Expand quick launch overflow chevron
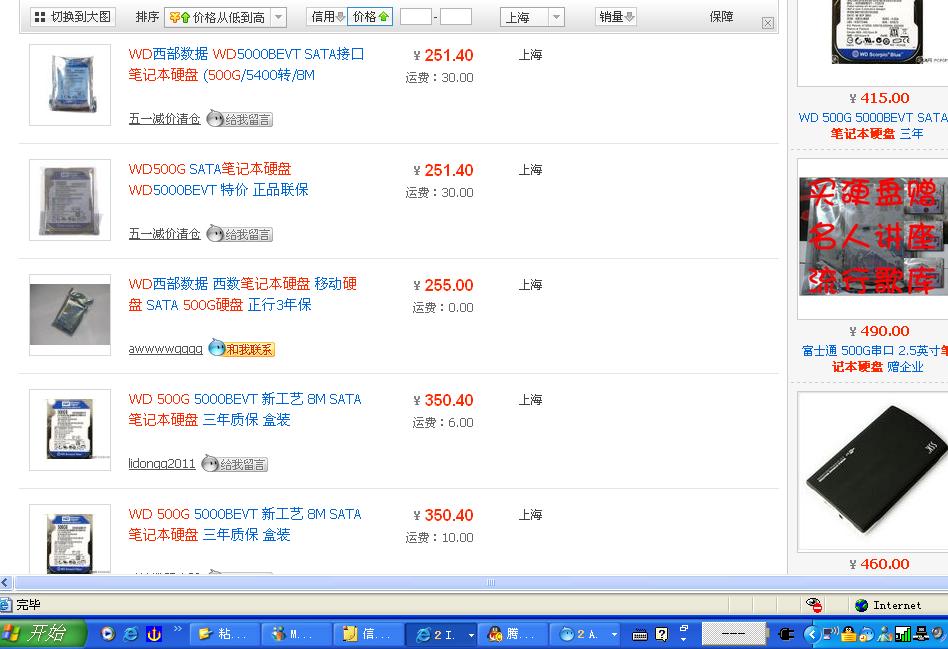948x649 pixels. pos(178,629)
